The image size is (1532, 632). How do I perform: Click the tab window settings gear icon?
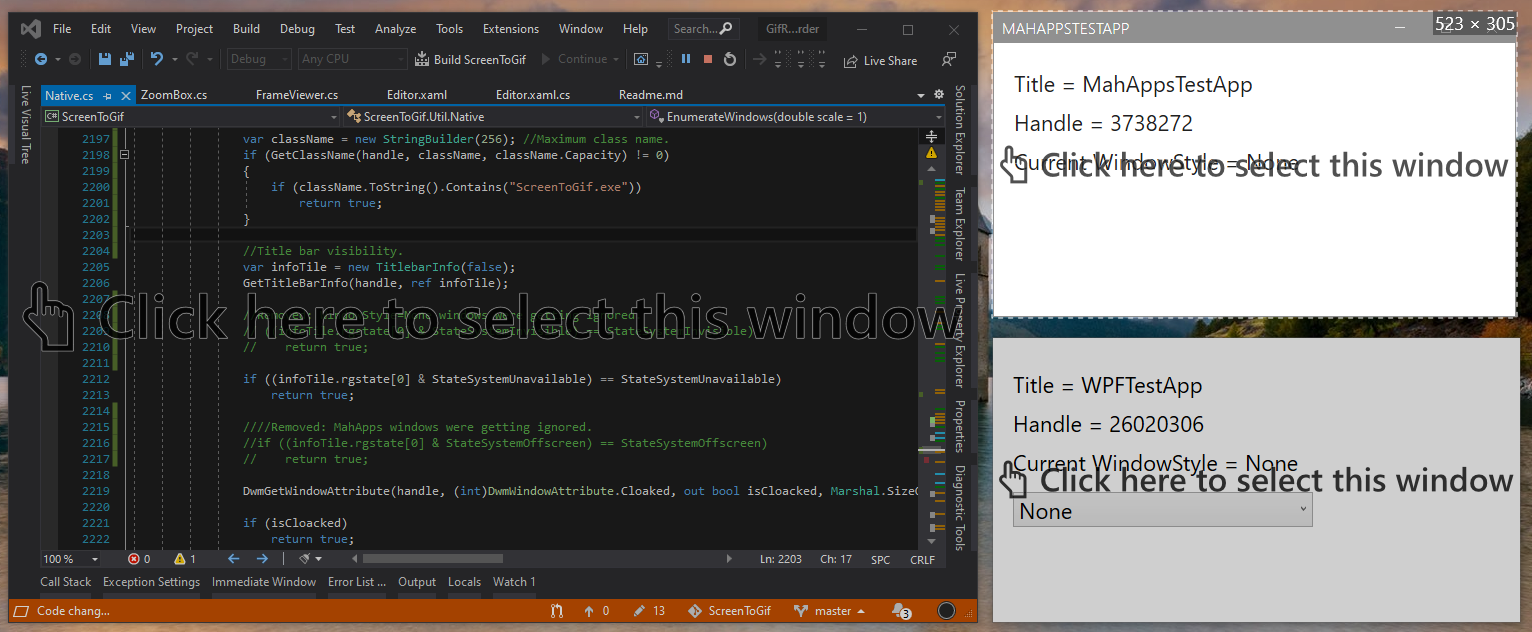(939, 95)
